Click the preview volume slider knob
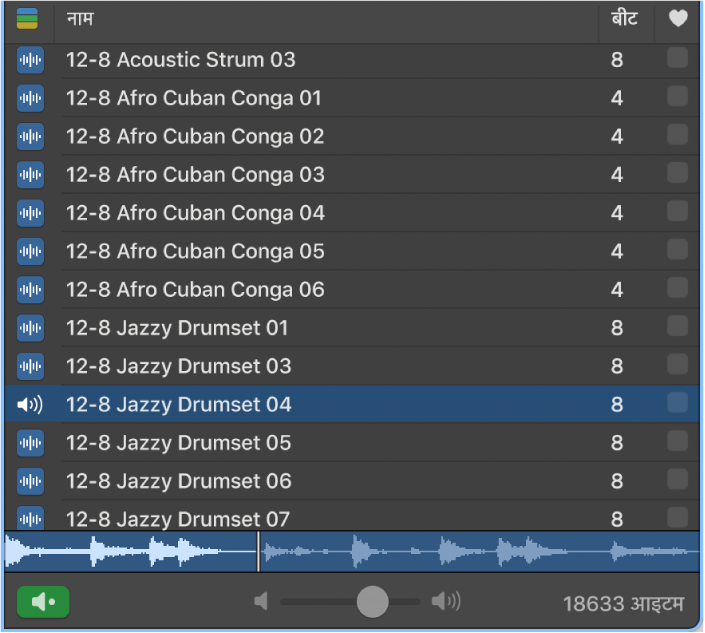 pyautogui.click(x=372, y=601)
